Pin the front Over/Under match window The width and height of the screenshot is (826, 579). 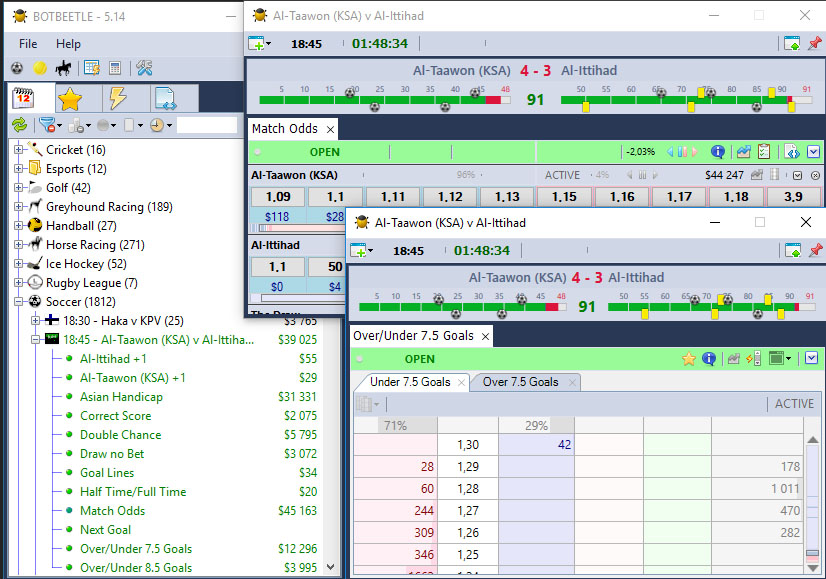[x=816, y=250]
